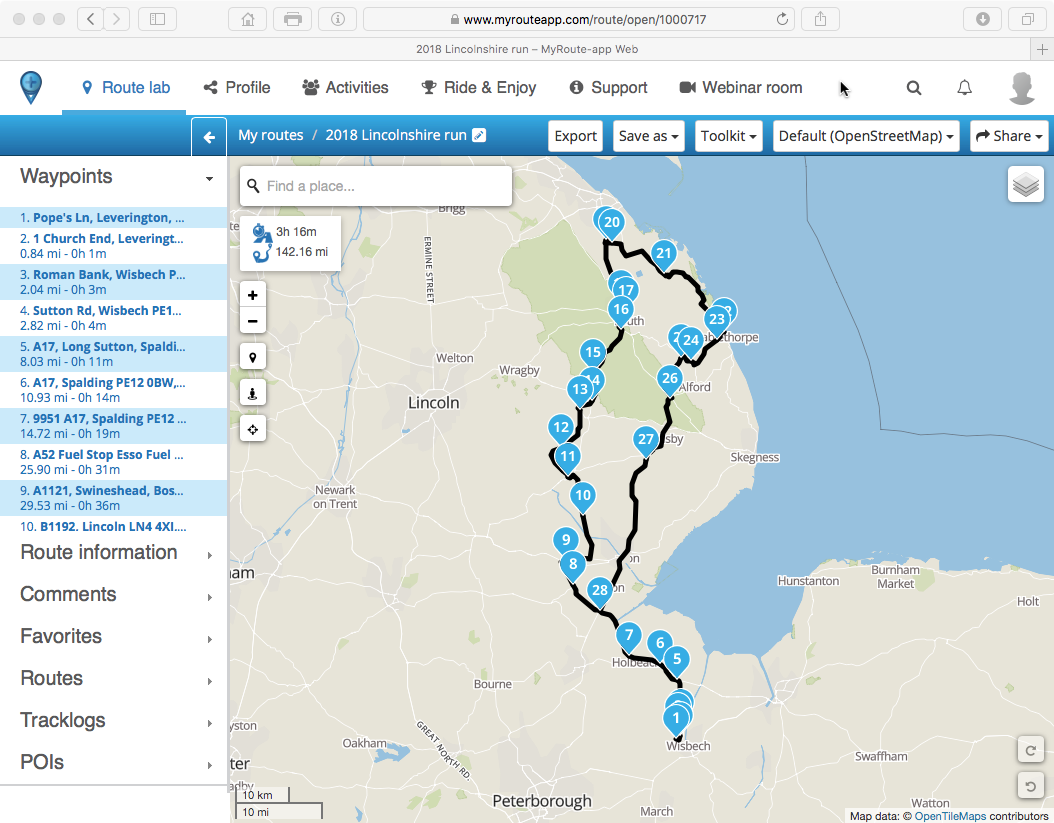Go to the Activities tab
1054x823 pixels.
[x=345, y=88]
